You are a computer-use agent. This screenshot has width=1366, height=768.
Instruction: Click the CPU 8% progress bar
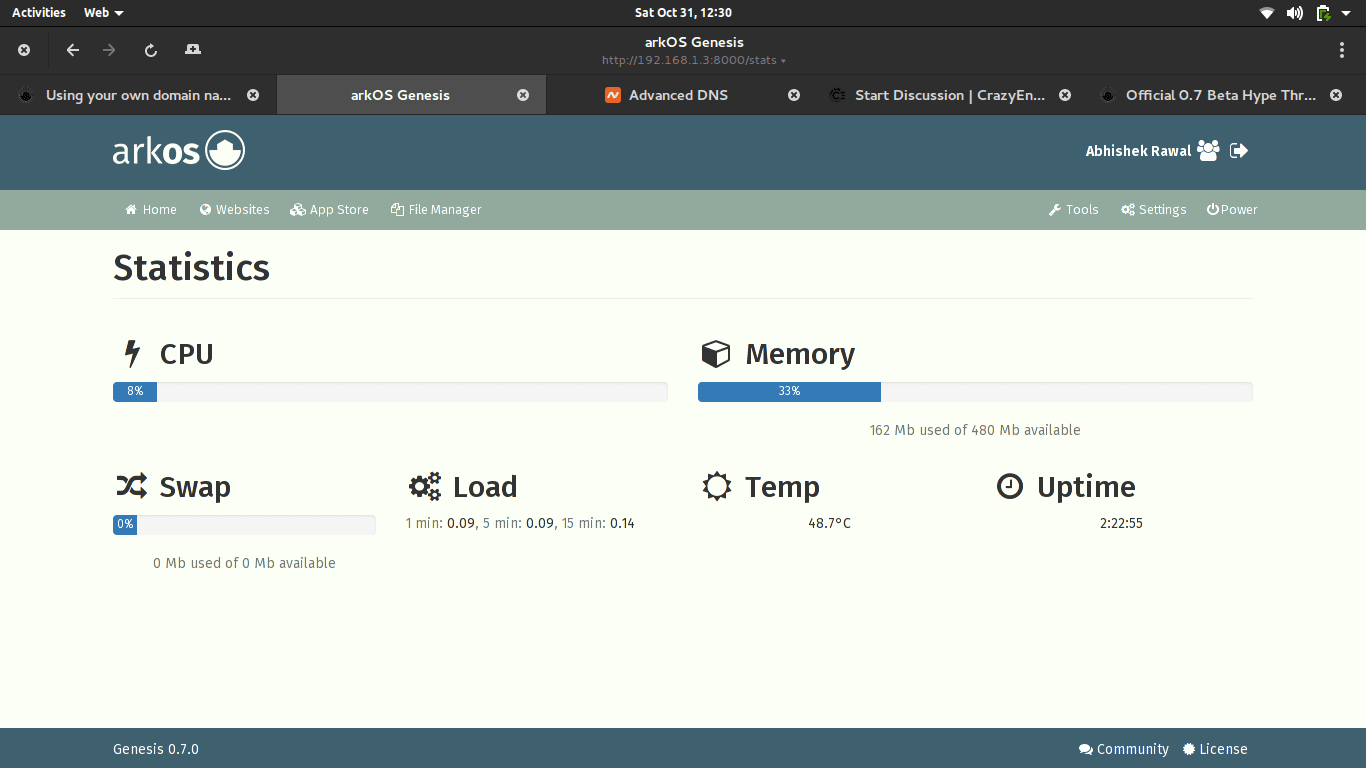(390, 391)
